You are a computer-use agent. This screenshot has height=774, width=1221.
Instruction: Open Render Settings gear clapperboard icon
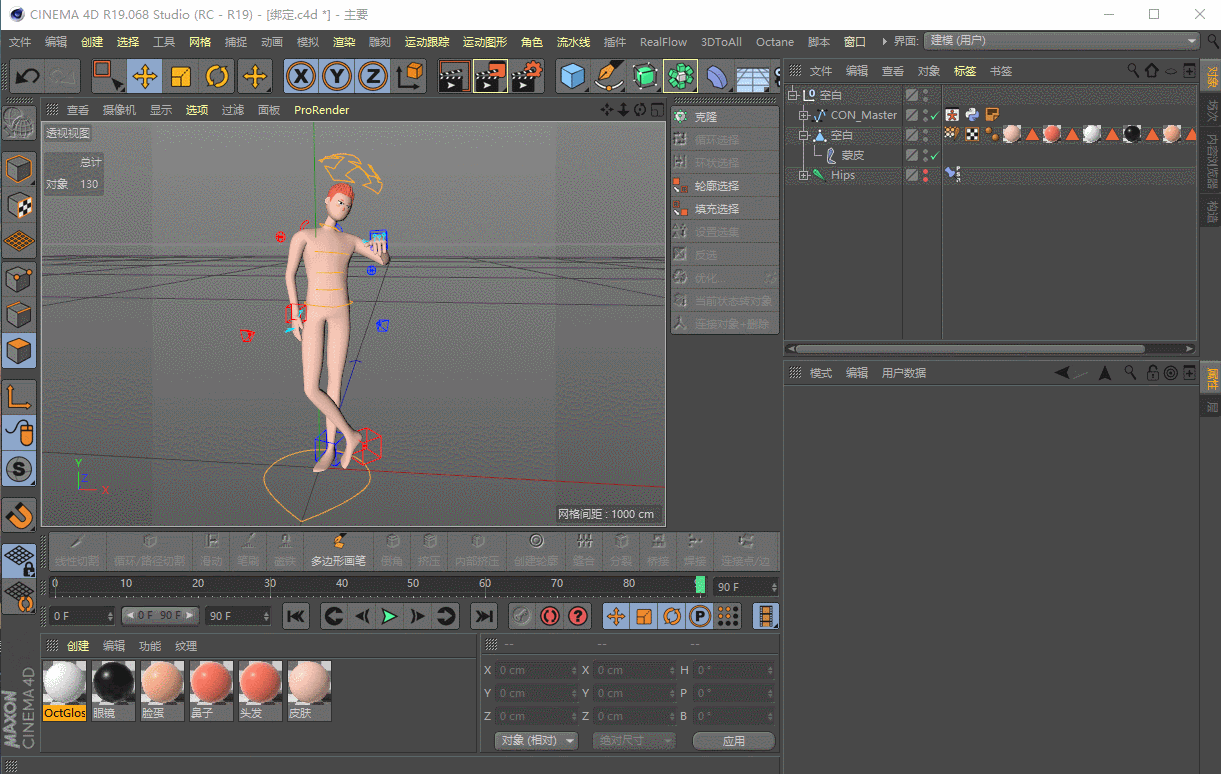click(x=527, y=77)
